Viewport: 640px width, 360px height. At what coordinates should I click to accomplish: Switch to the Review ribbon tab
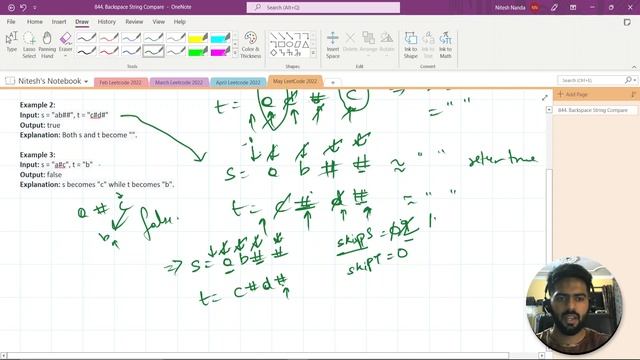(x=134, y=22)
